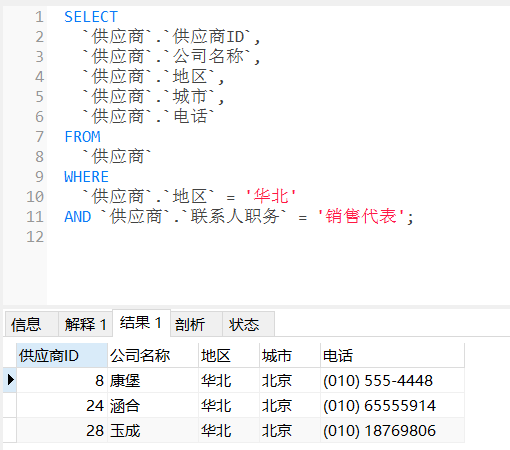This screenshot has width=510, height=450.
Task: Click the 地区 column header
Action: pos(229,355)
